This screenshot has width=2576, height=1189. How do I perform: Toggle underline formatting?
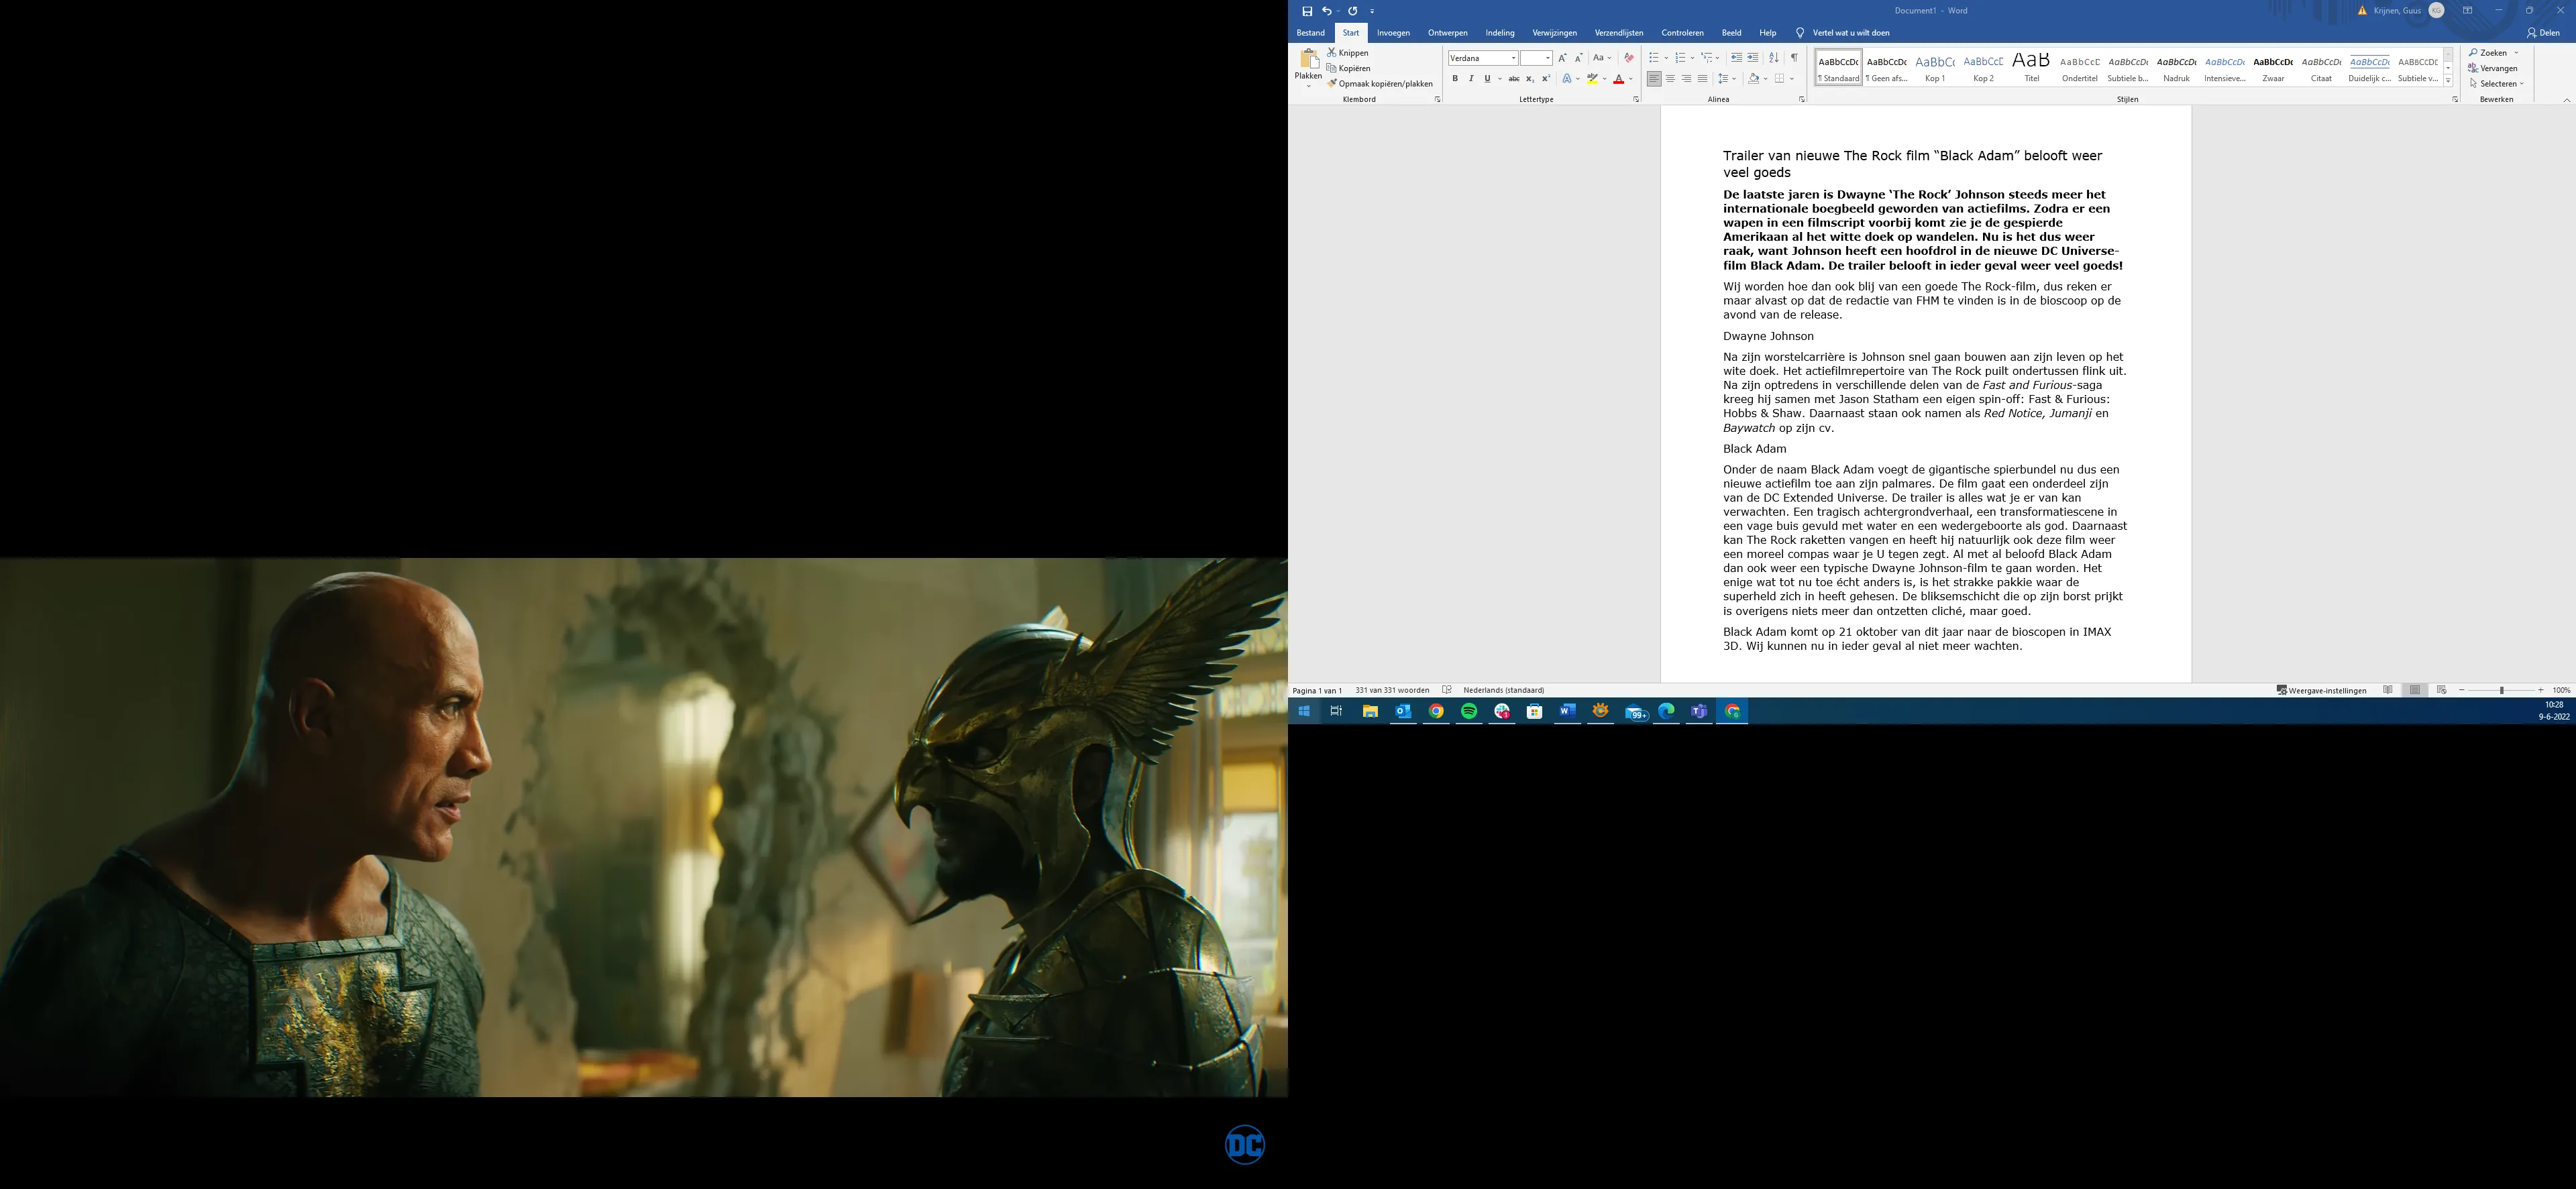(x=1487, y=79)
